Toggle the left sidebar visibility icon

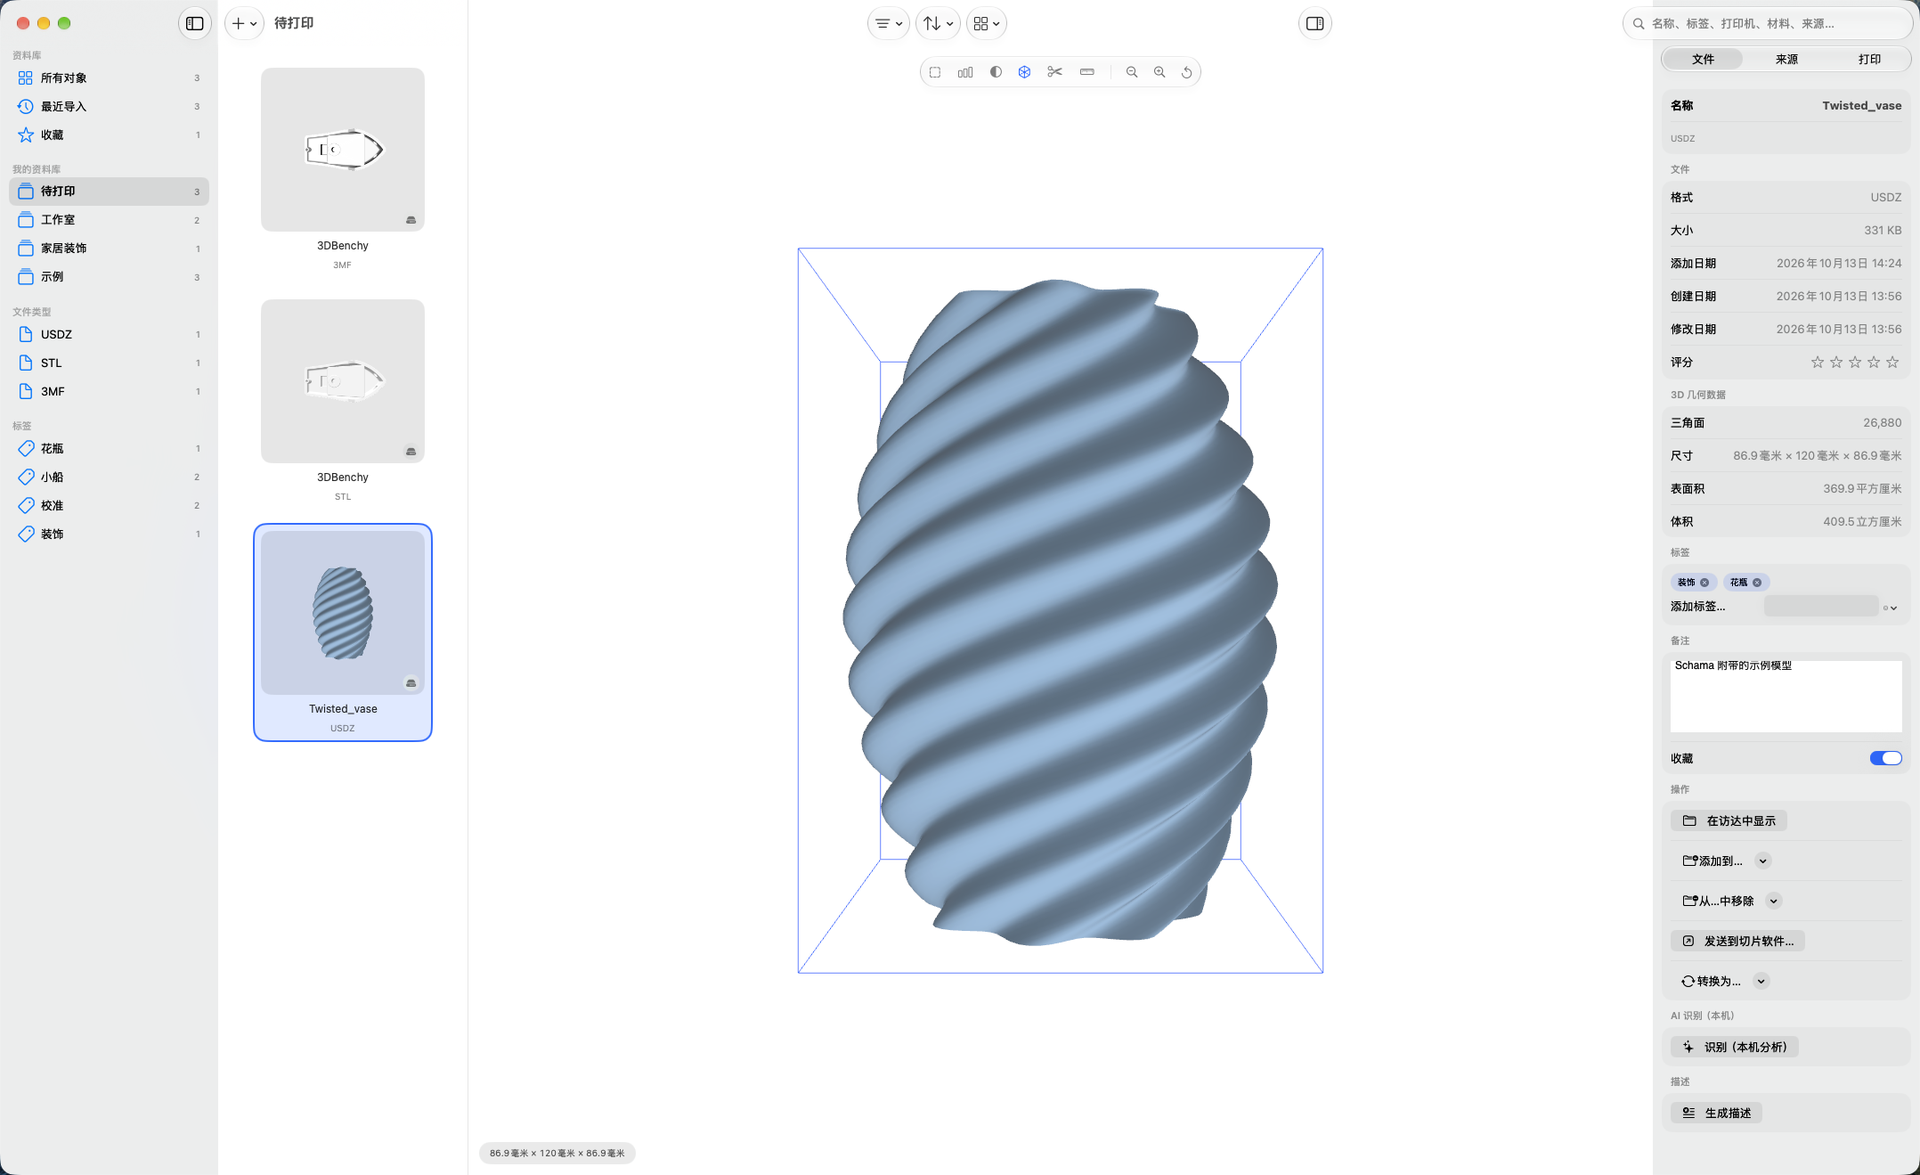[x=195, y=23]
